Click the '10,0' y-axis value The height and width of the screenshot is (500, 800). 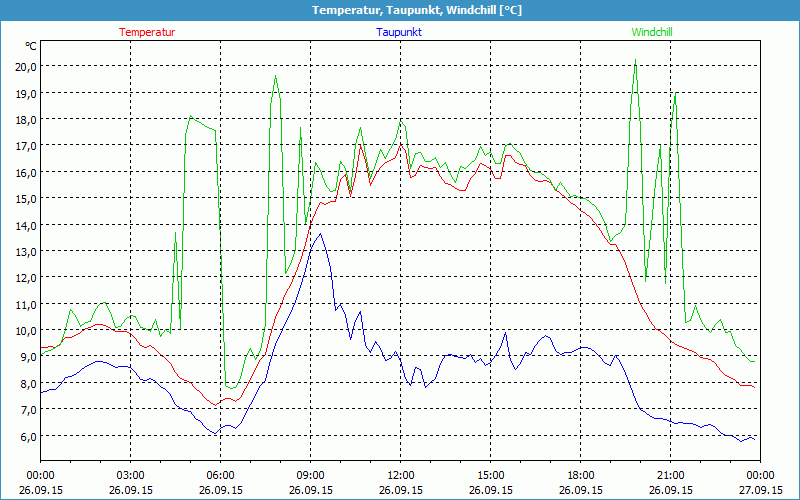point(26,331)
